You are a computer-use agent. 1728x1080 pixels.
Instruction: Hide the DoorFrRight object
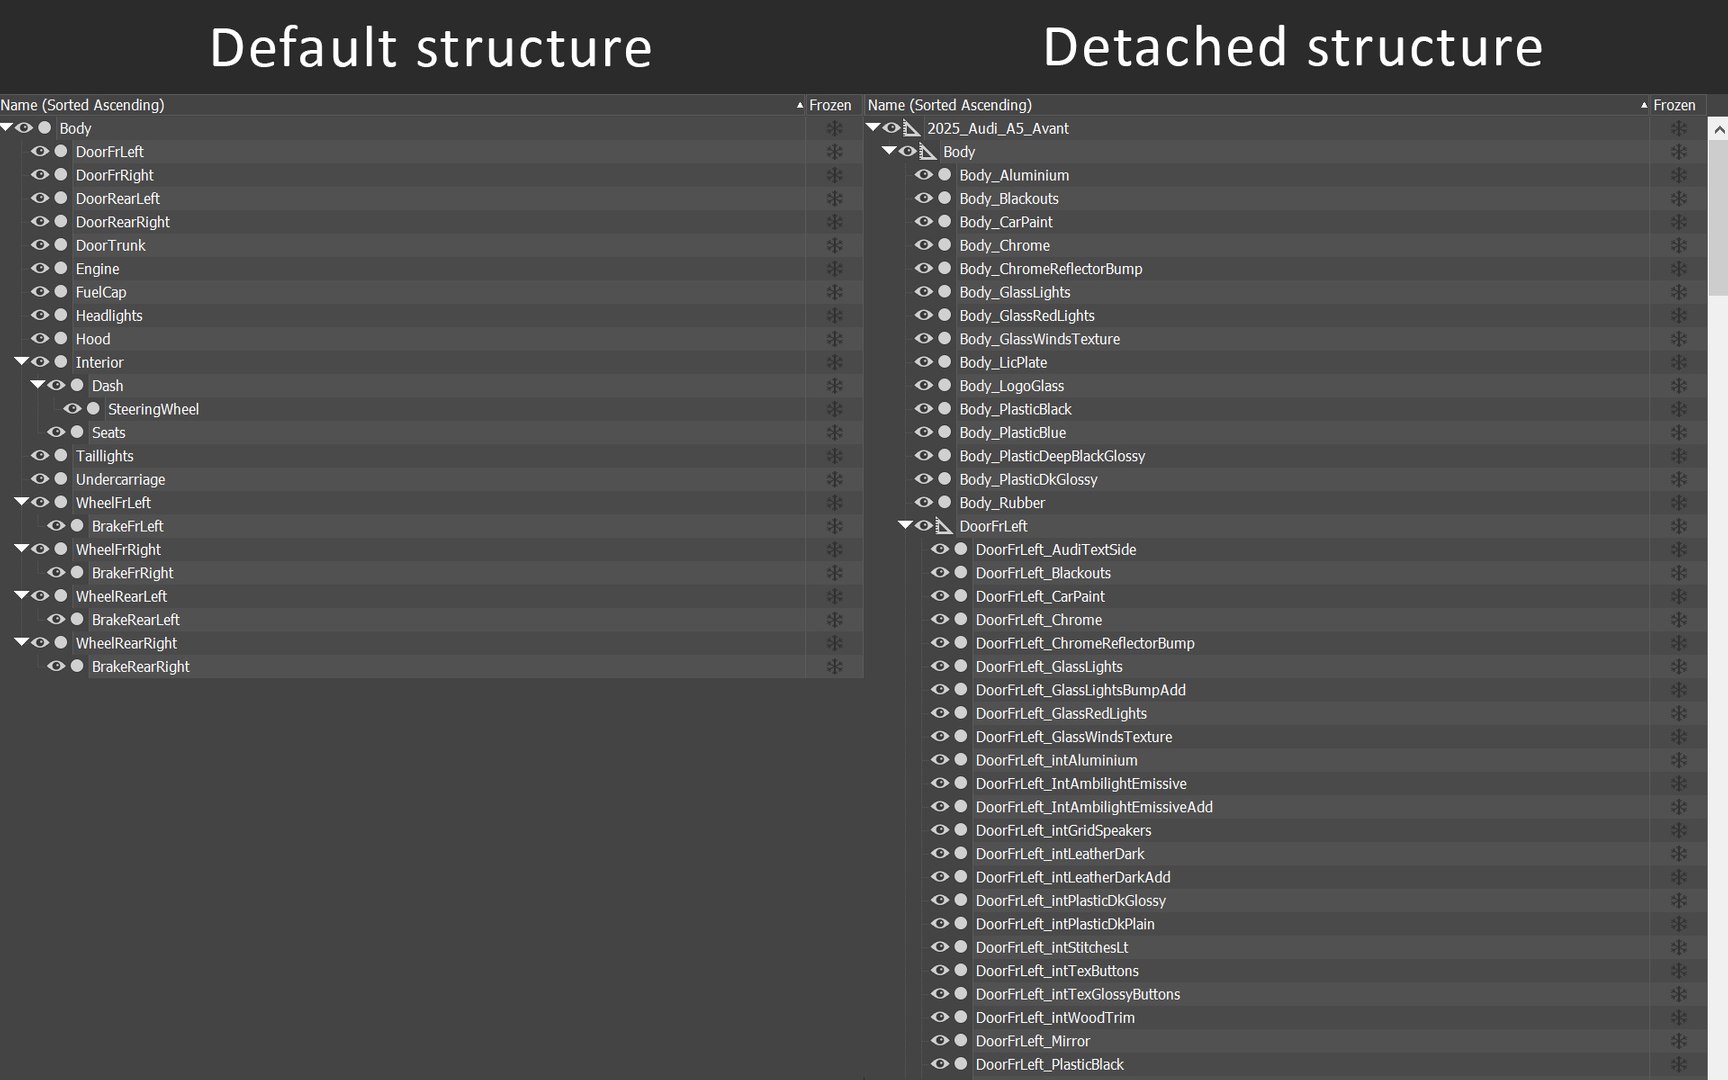40,175
